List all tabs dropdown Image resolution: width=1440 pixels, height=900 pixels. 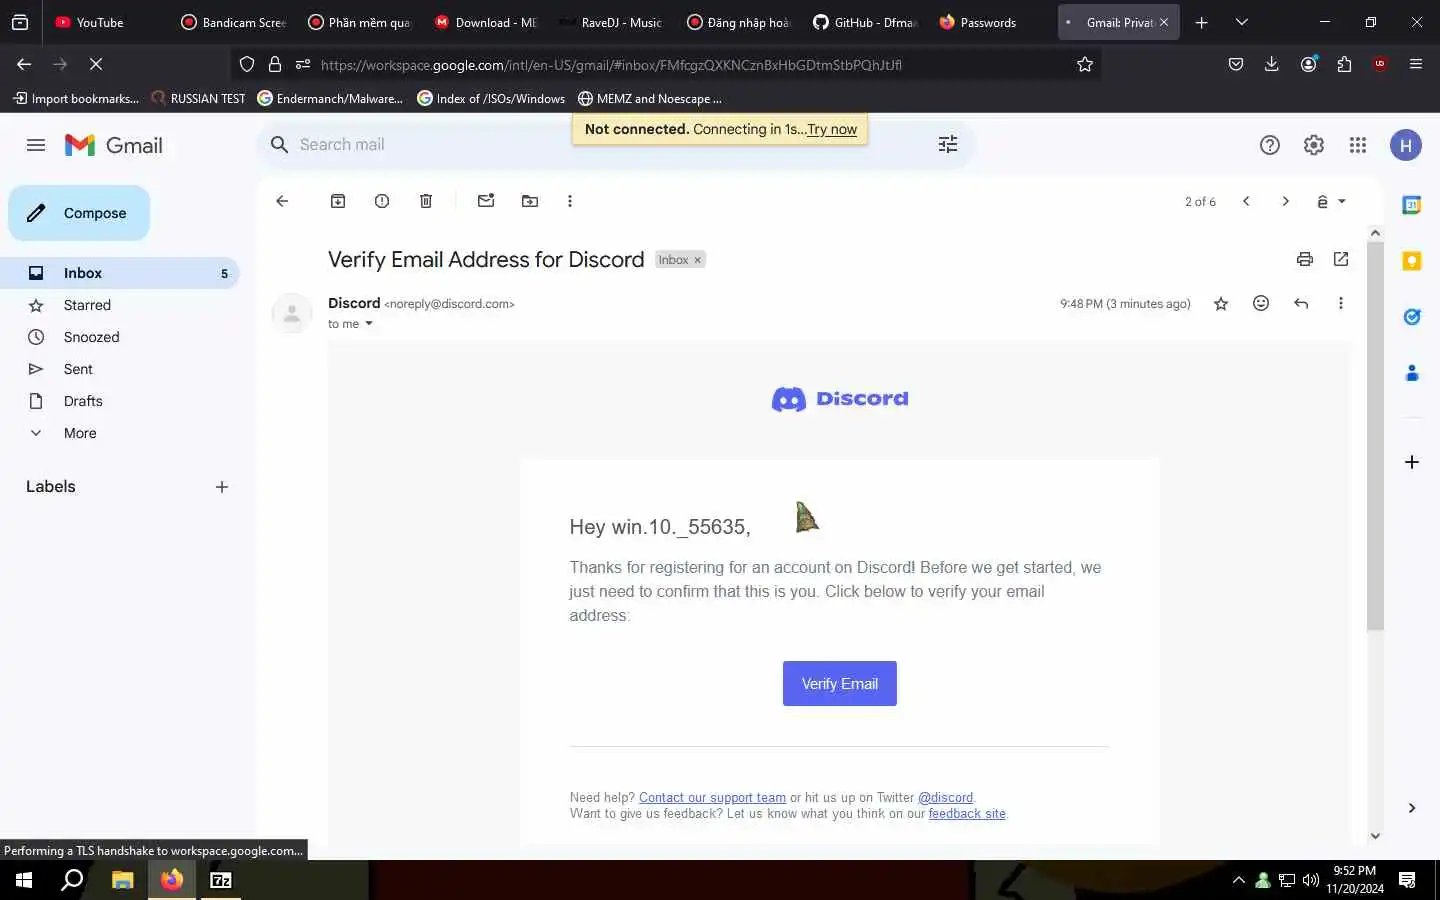[1242, 22]
